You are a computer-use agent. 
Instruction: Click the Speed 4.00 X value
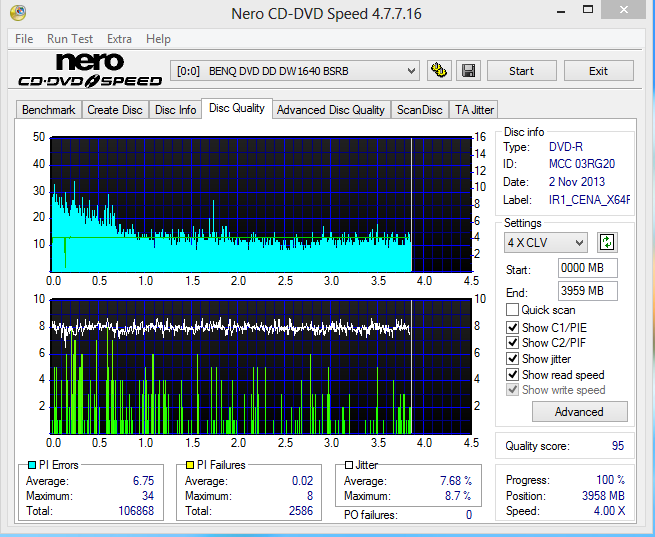609,511
